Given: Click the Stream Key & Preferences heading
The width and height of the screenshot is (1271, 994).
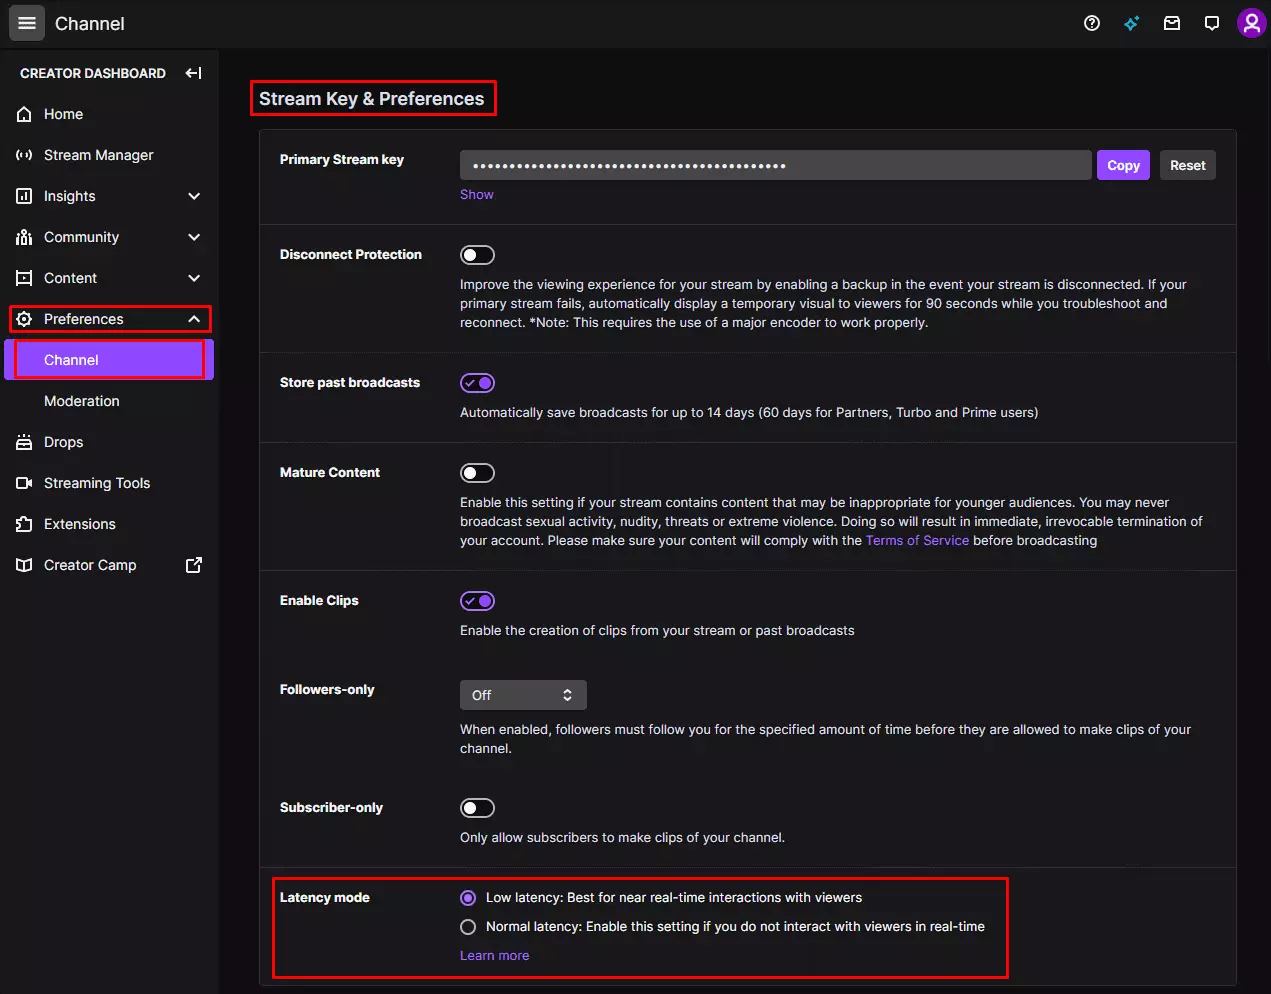Looking at the screenshot, I should [371, 99].
